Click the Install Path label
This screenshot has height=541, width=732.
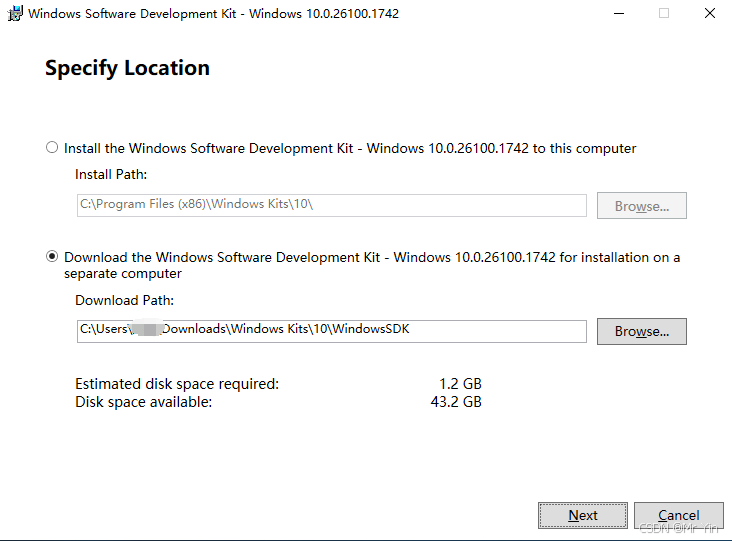pyautogui.click(x=111, y=175)
